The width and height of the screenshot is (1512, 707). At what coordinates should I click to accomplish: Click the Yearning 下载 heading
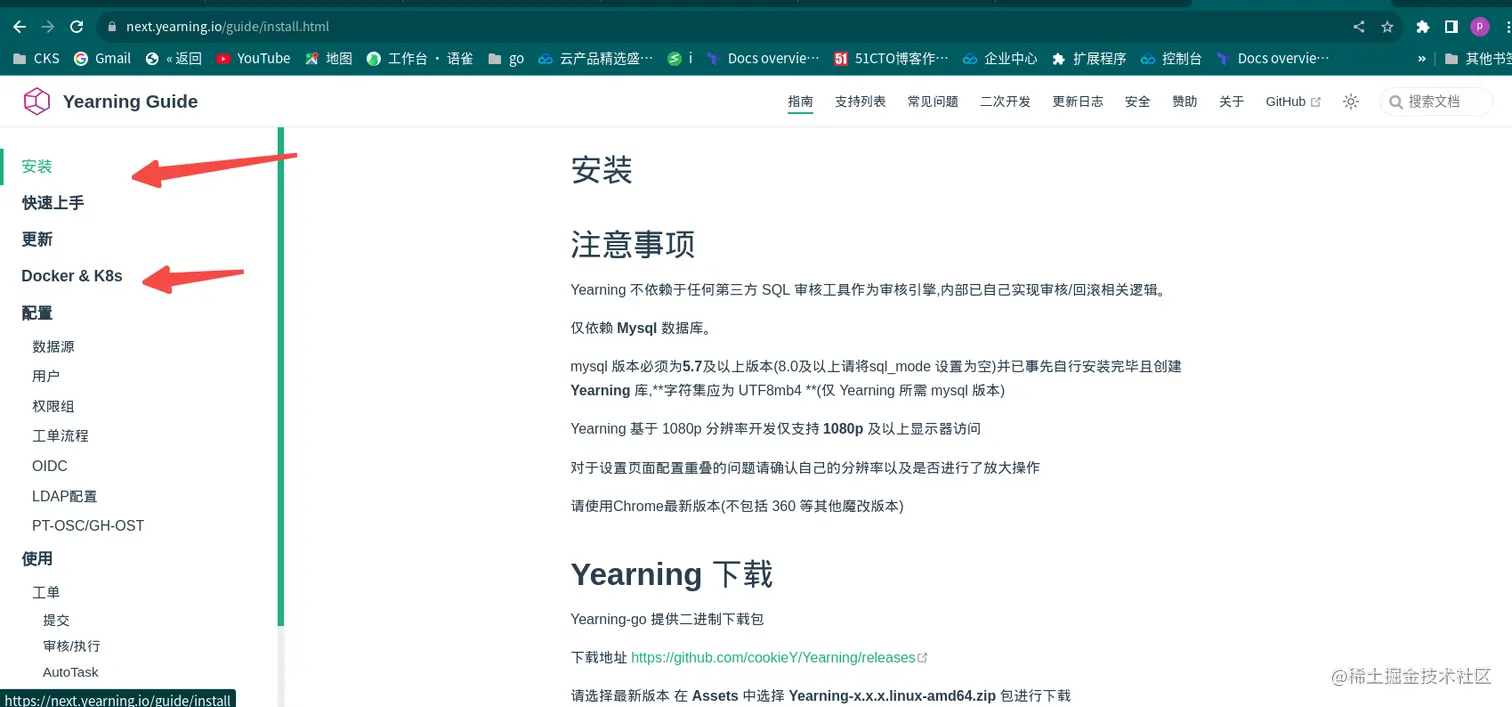coord(672,574)
